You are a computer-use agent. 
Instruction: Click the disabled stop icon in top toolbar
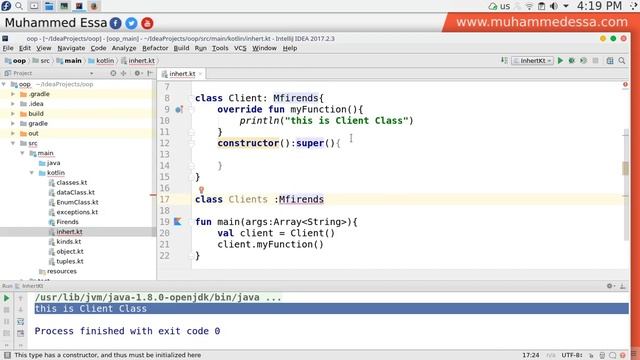596,60
